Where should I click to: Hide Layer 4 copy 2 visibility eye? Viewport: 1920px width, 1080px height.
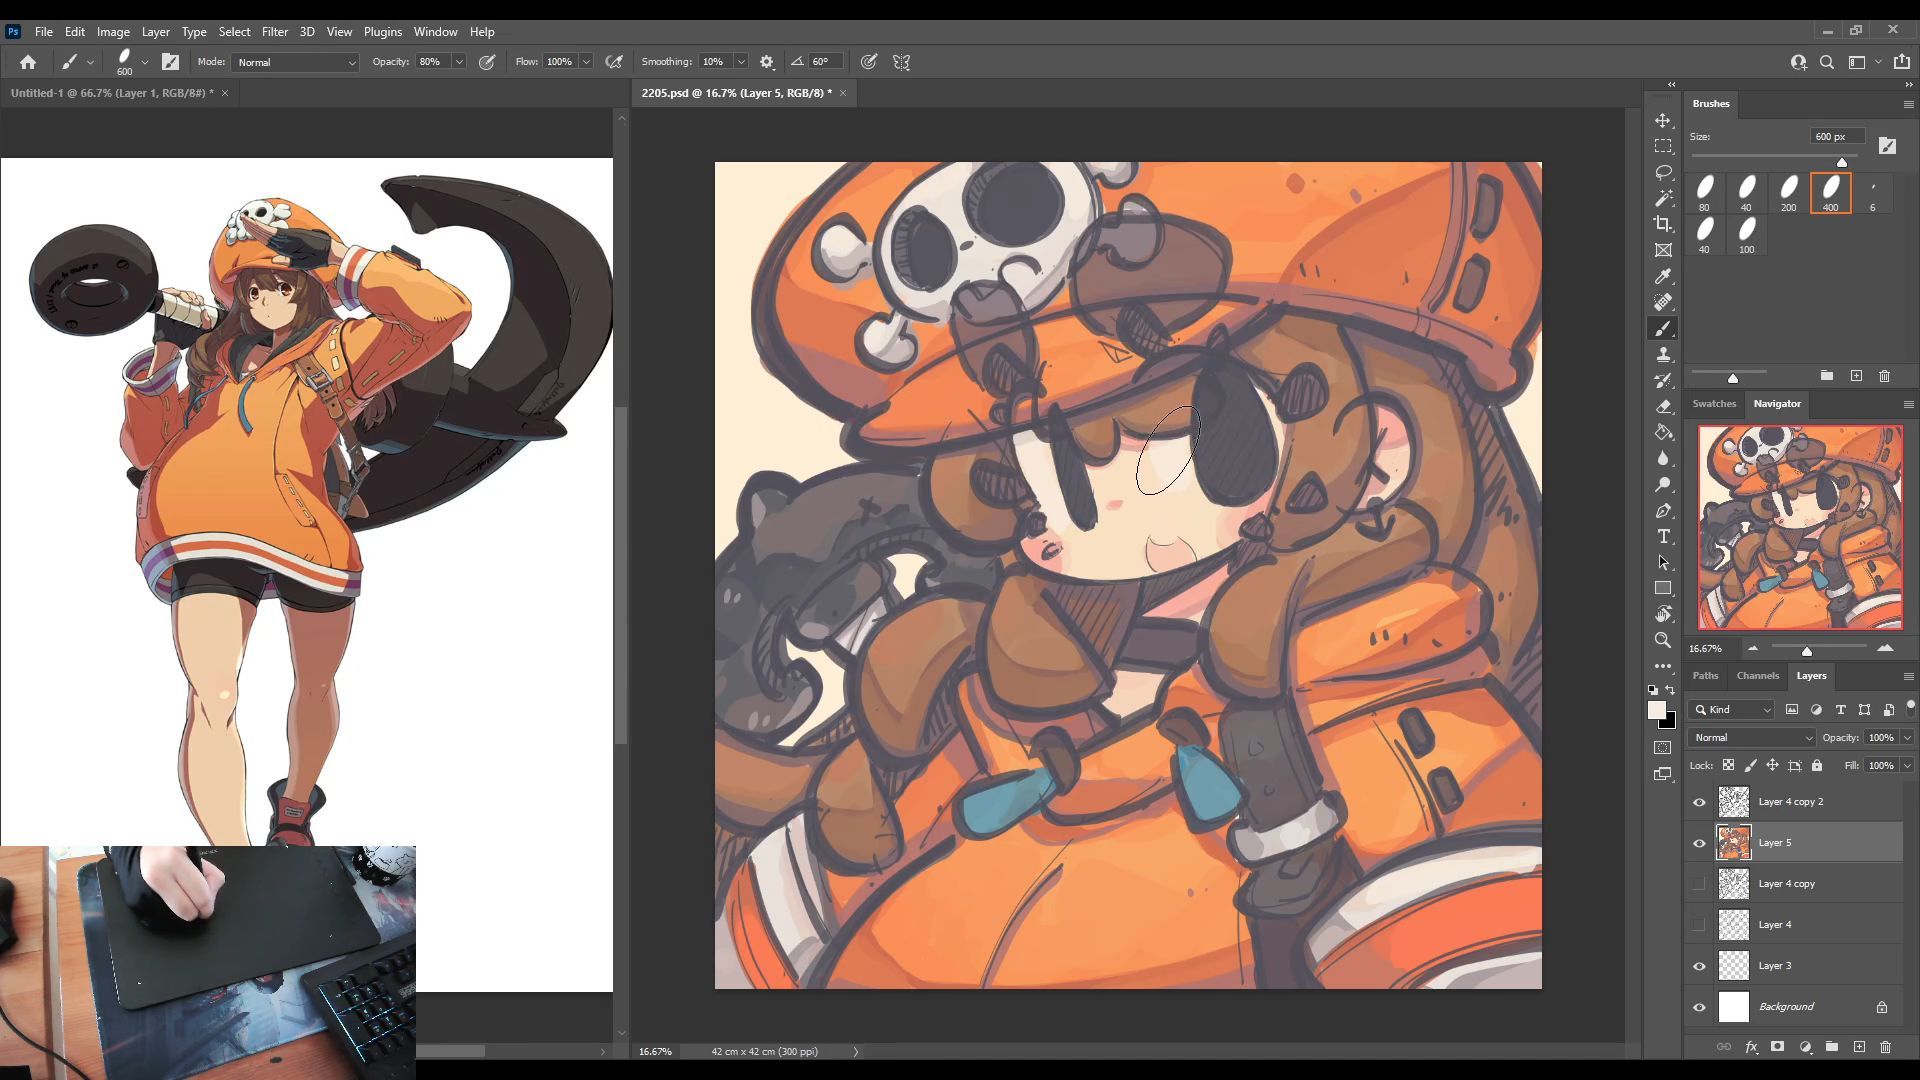[1699, 802]
